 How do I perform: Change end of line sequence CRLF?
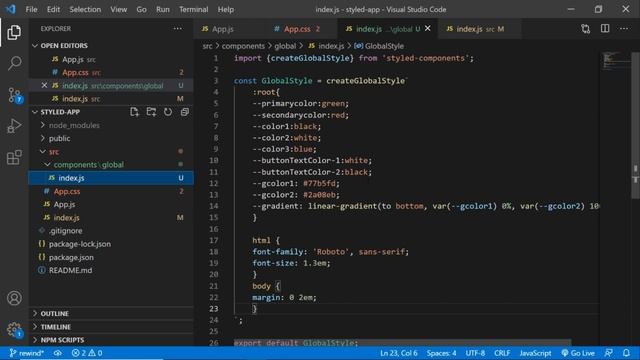click(x=502, y=353)
